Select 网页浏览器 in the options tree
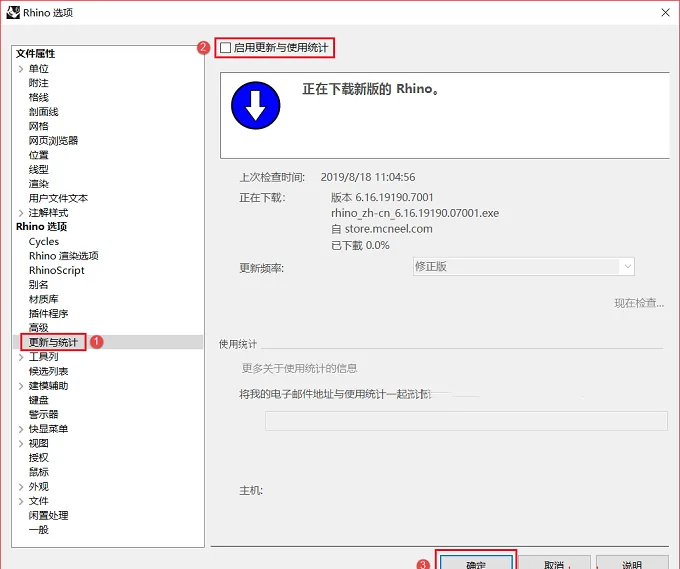This screenshot has height=569, width=680. [53, 141]
